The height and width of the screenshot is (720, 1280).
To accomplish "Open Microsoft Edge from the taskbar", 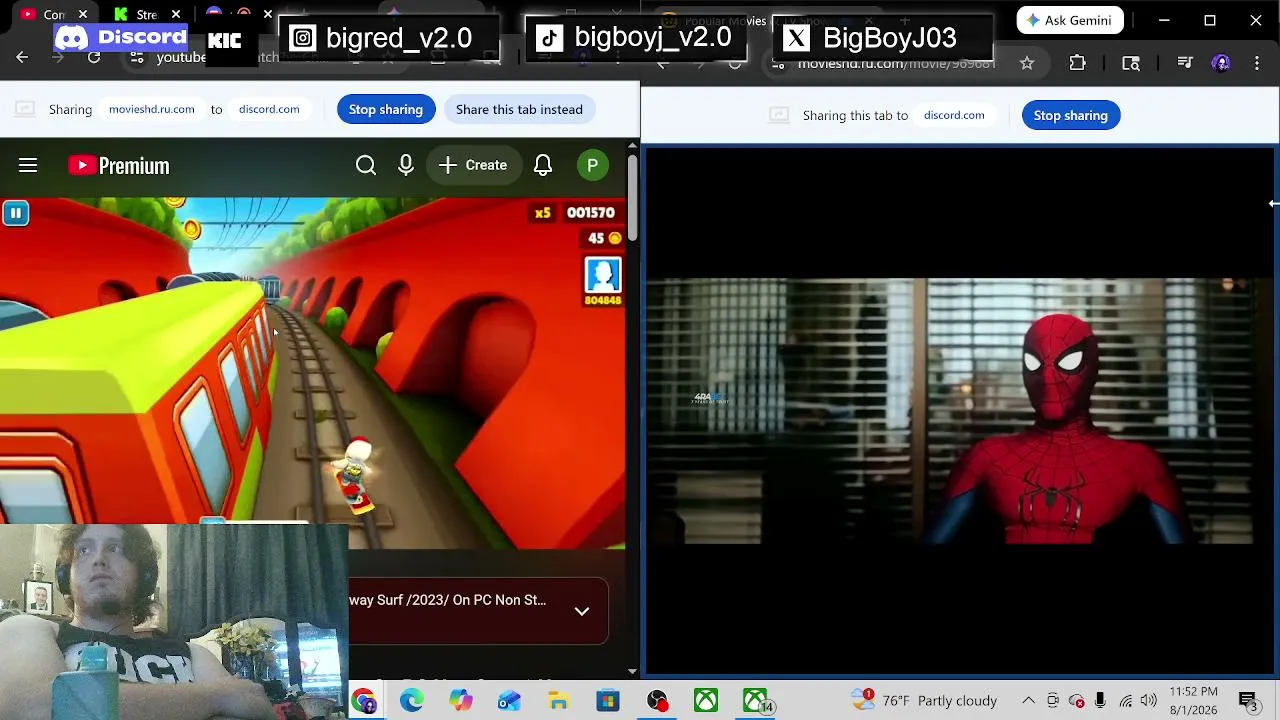I will 412,701.
